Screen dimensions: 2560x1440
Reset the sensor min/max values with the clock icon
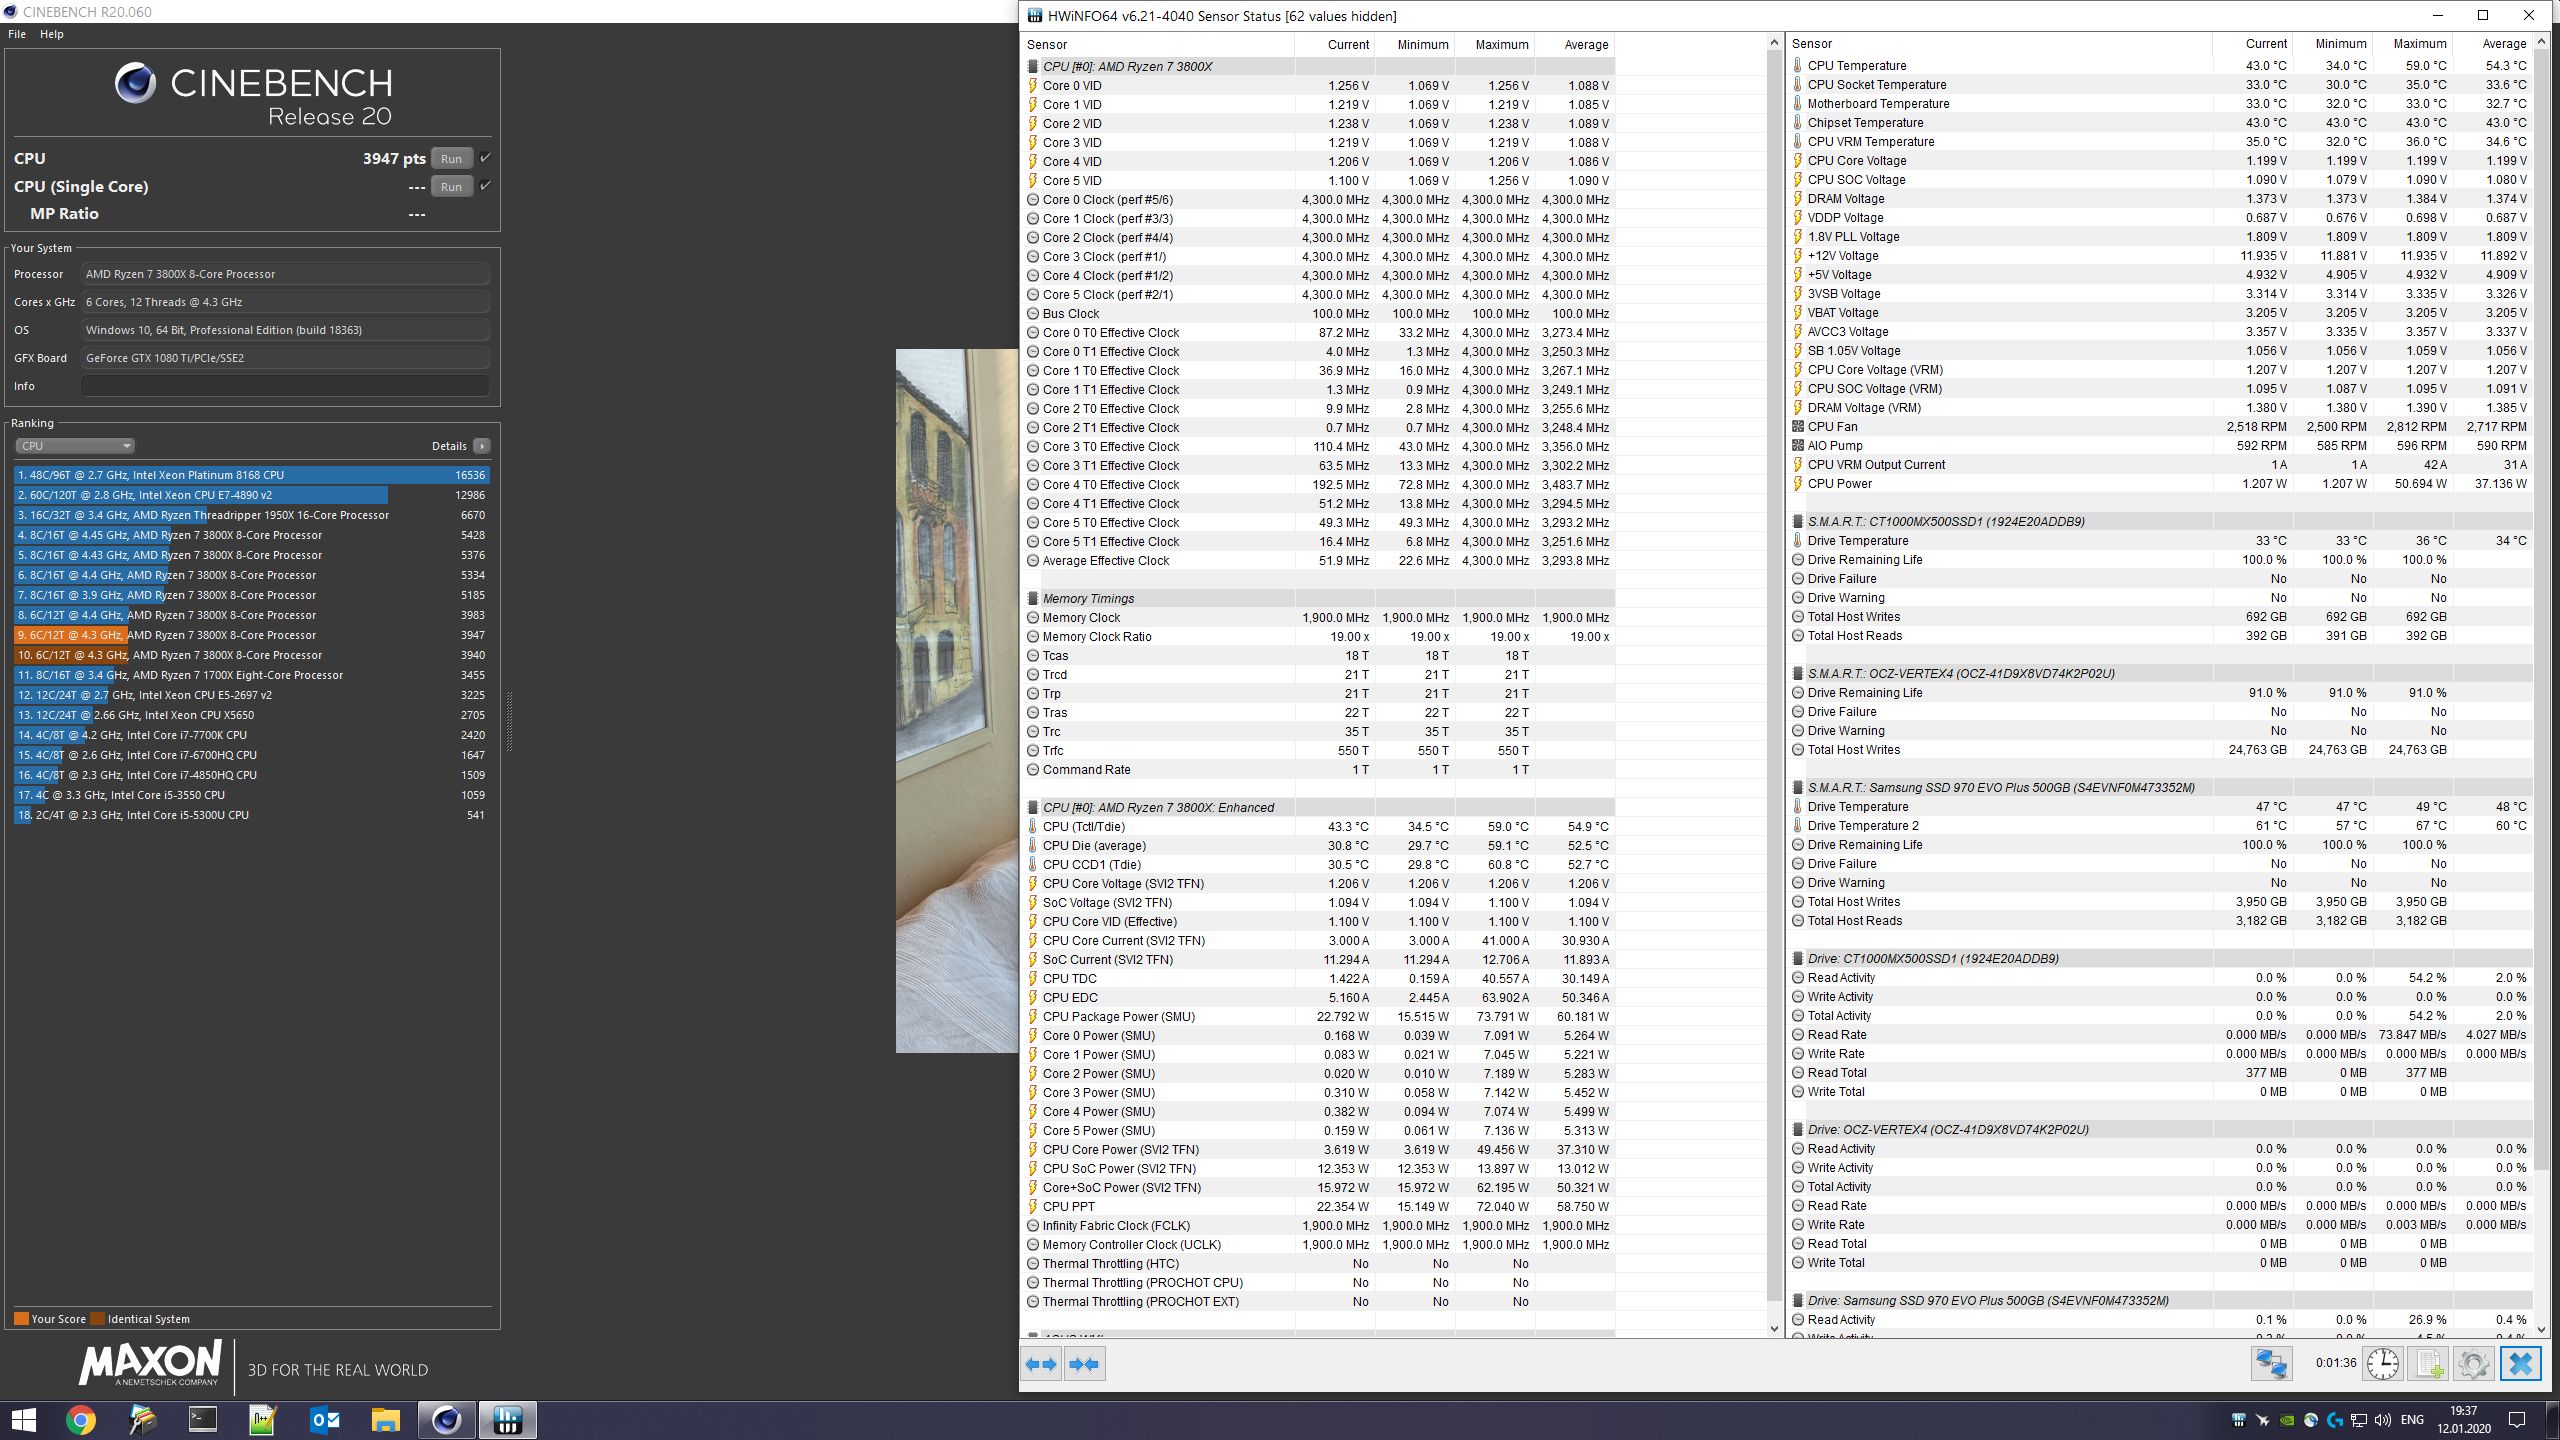[2383, 1364]
